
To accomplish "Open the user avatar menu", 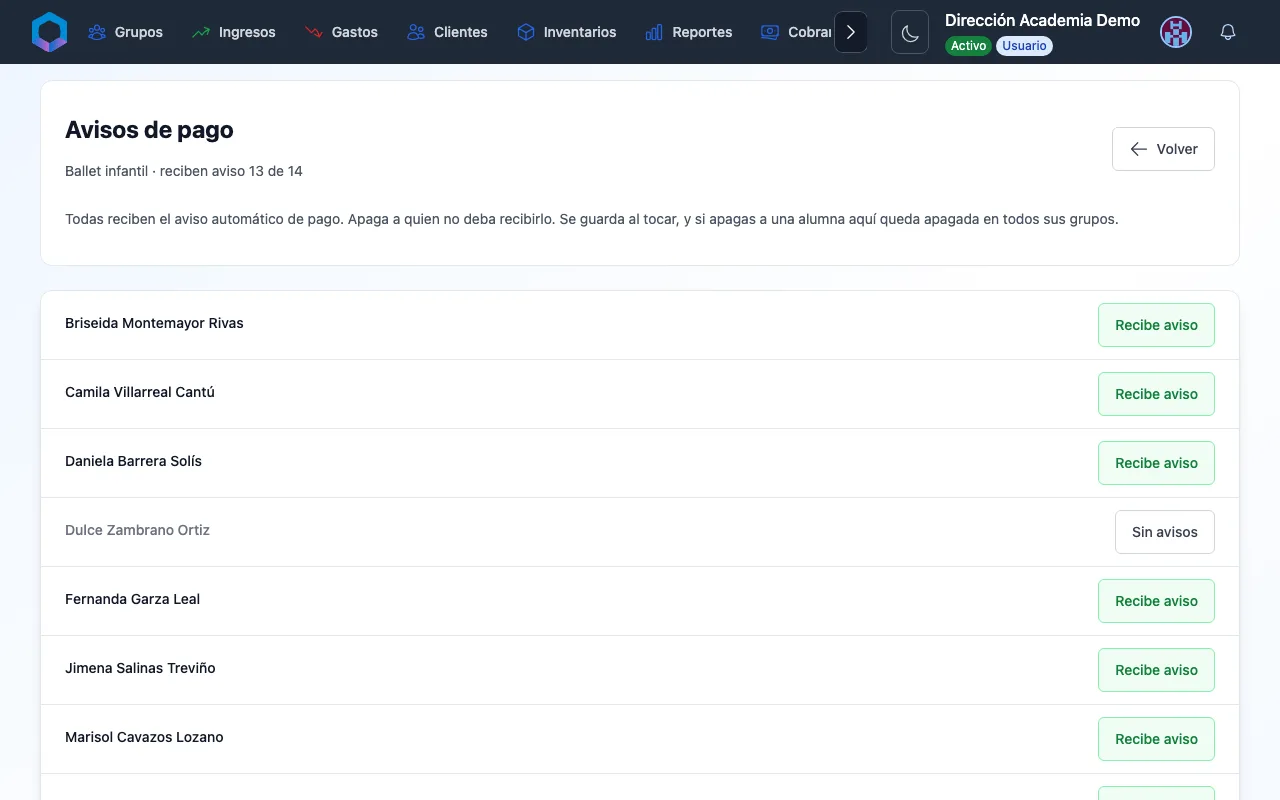I will 1176,32.
